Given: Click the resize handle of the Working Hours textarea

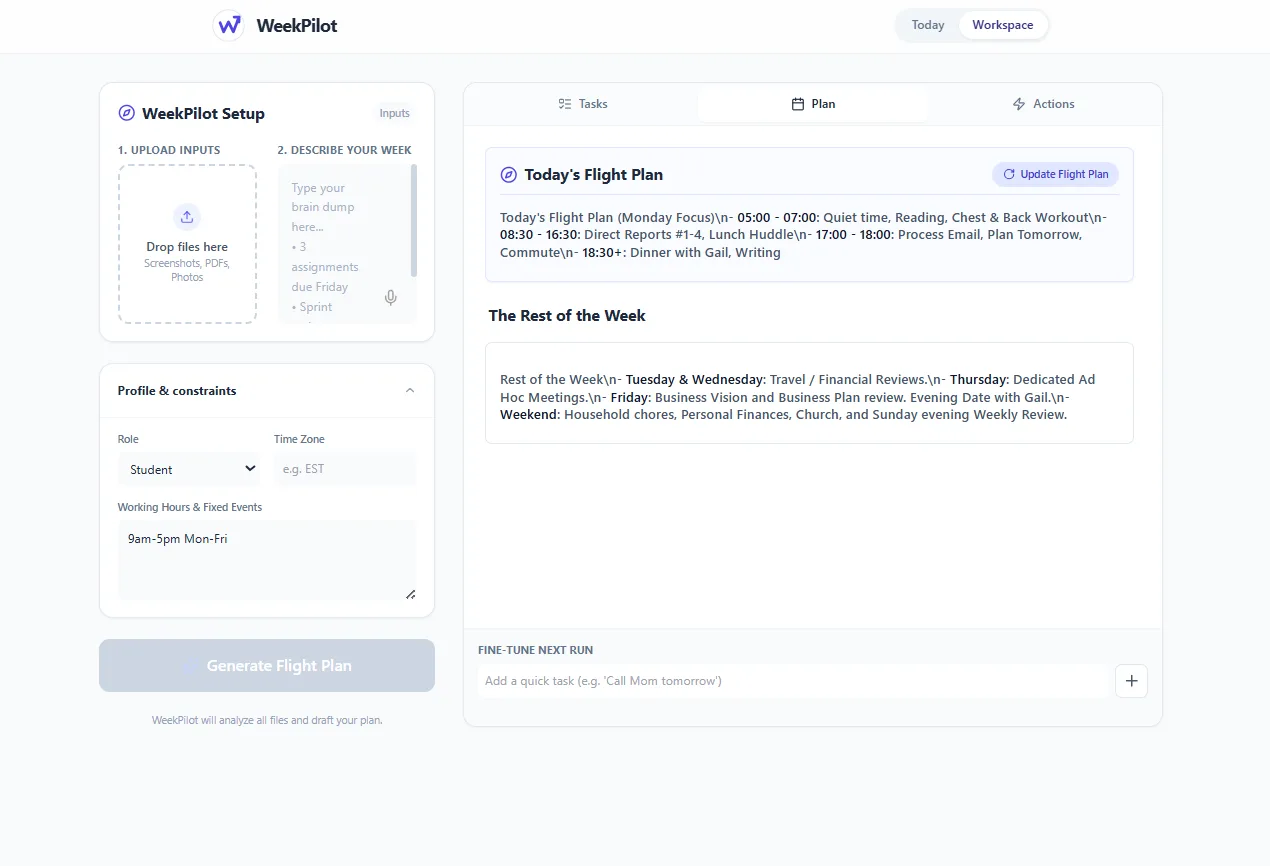Looking at the screenshot, I should (x=410, y=594).
